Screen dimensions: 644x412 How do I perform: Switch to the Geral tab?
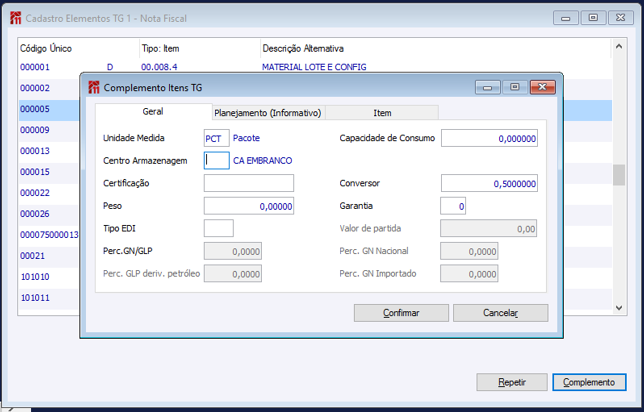coord(153,111)
